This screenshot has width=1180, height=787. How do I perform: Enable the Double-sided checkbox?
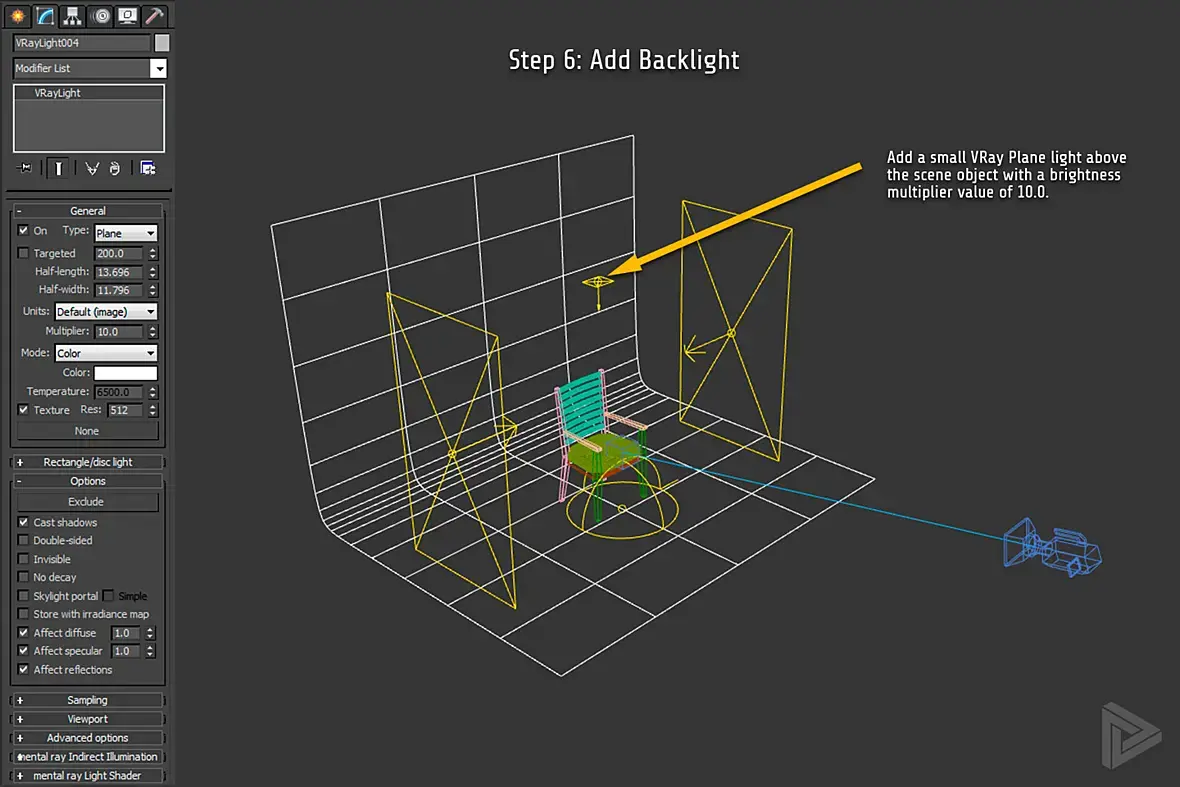(x=23, y=540)
